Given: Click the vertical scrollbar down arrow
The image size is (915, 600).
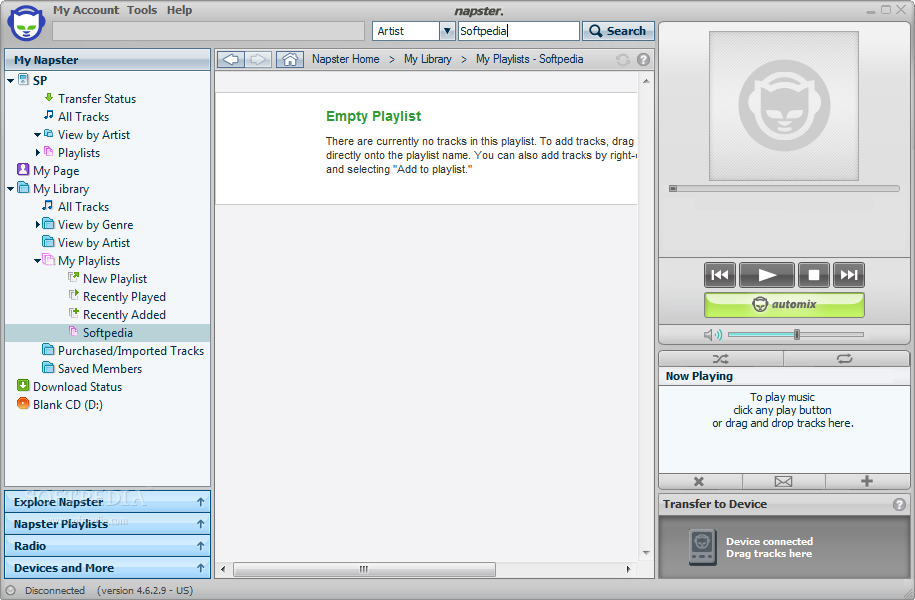Looking at the screenshot, I should tap(646, 553).
